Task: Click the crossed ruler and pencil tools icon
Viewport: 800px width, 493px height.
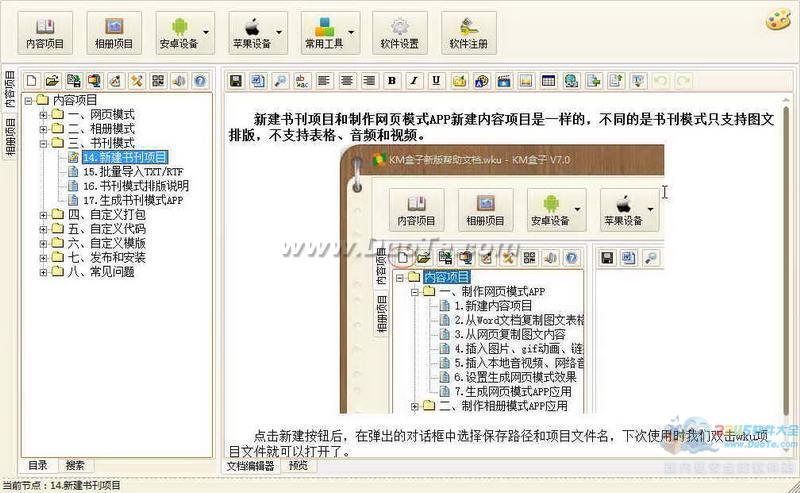Action: coord(137,81)
